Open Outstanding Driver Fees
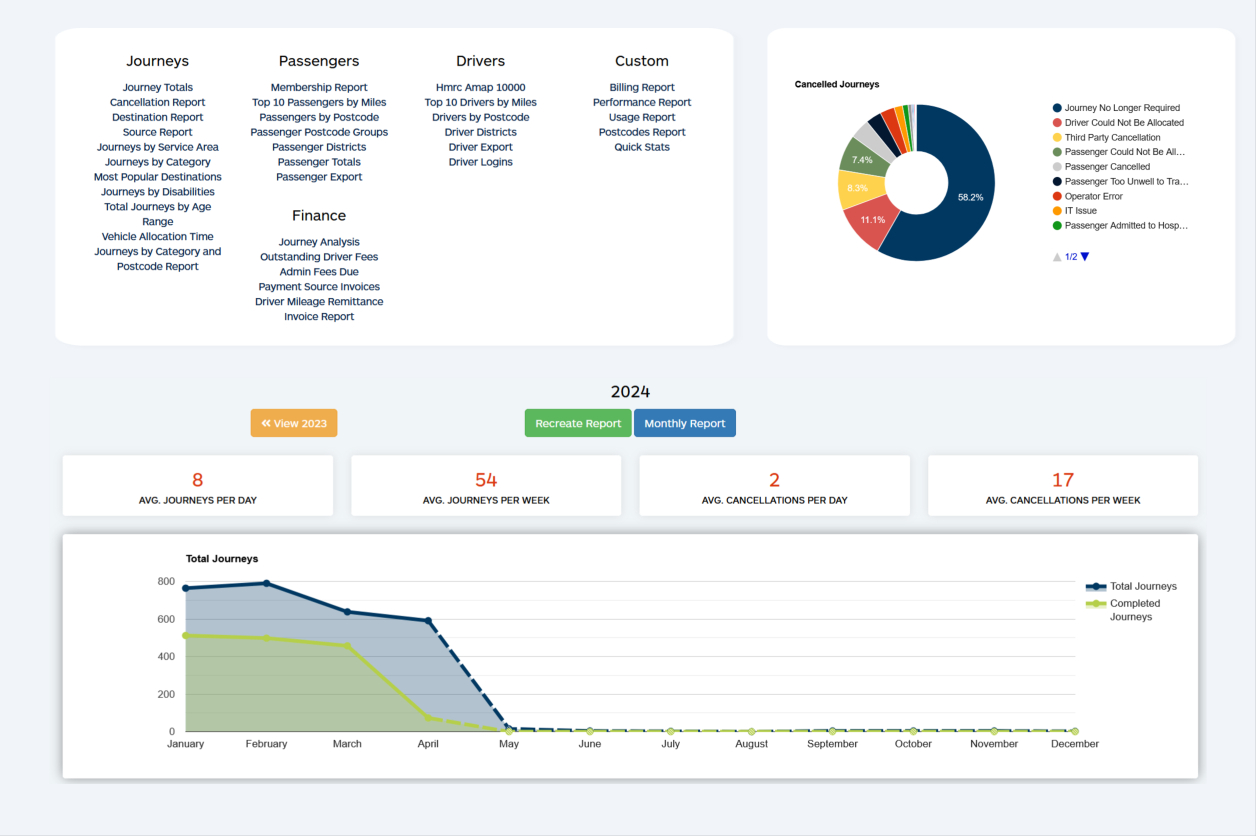Screen dimensions: 1256x836 319,256
